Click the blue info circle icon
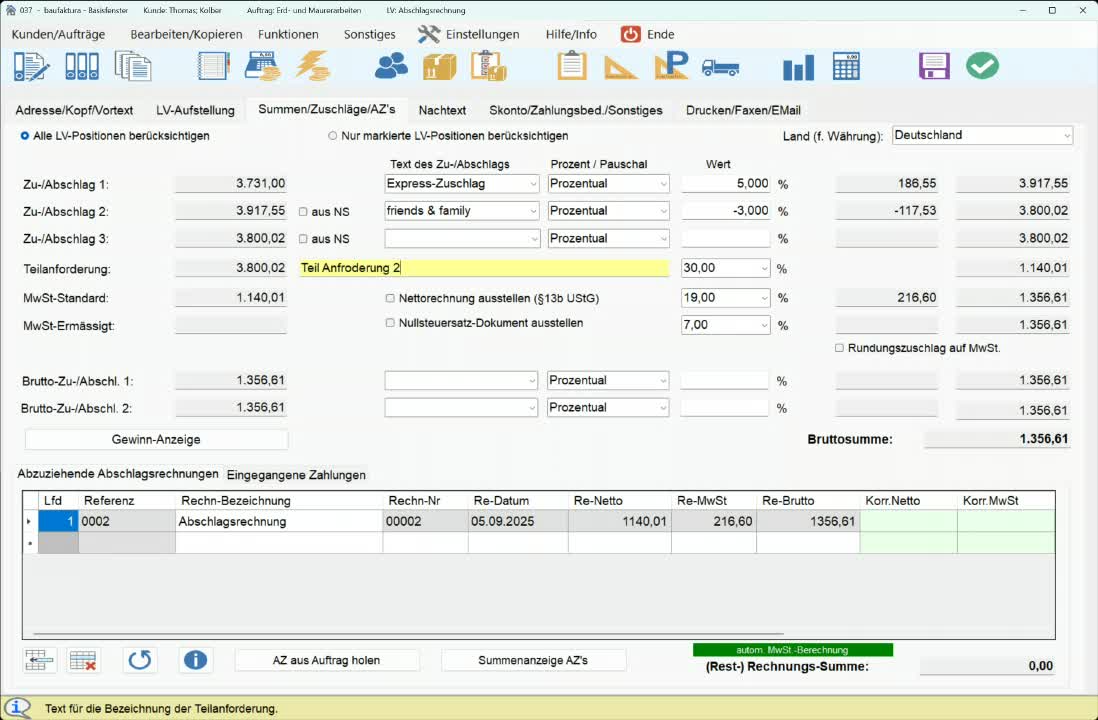The image size is (1098, 720). click(x=196, y=660)
